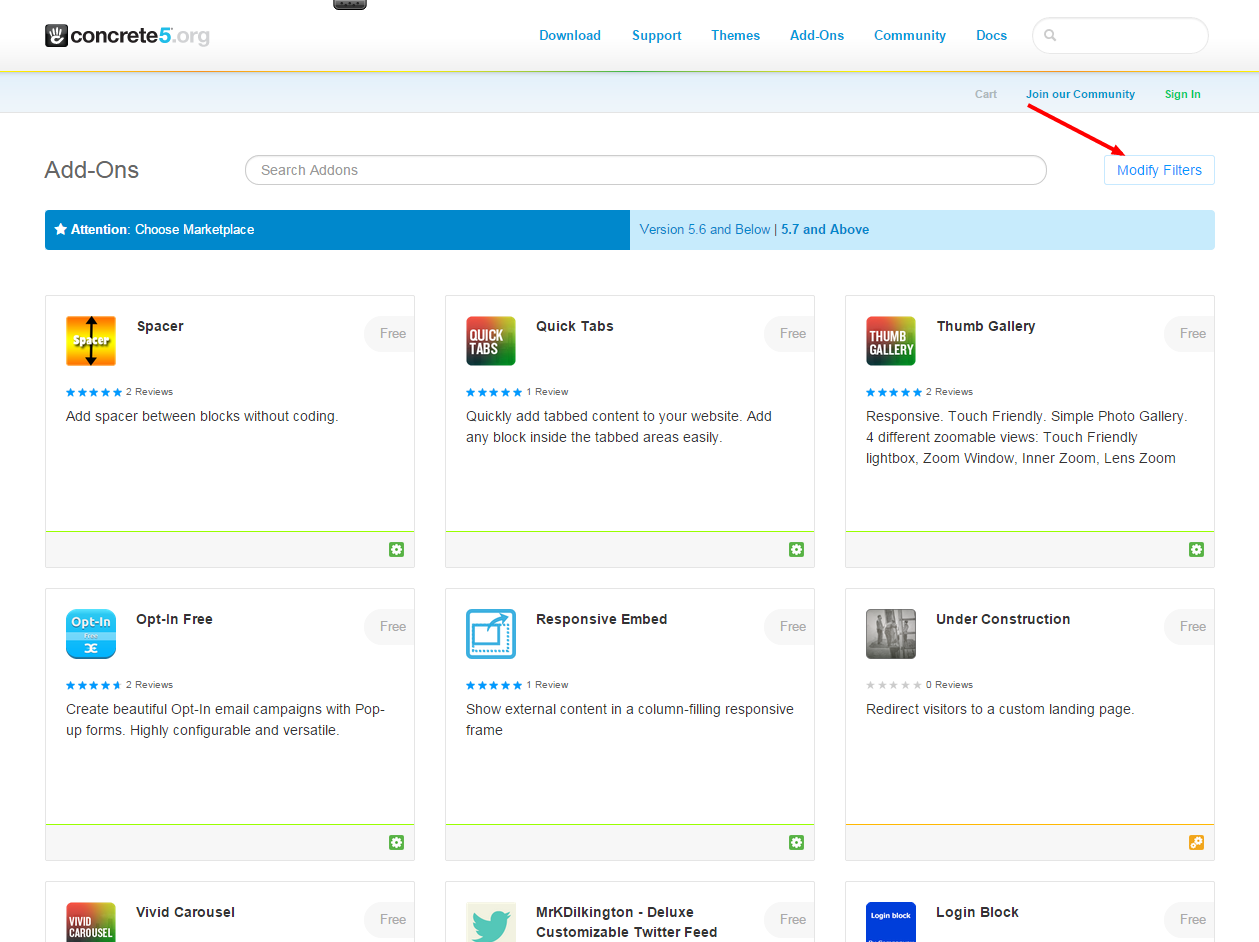The height and width of the screenshot is (942, 1259).
Task: Open the Cart link
Action: [986, 94]
